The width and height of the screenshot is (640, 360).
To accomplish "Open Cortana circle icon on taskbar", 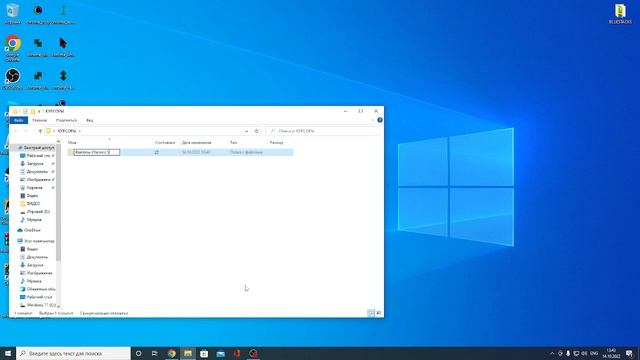I will click(x=138, y=353).
